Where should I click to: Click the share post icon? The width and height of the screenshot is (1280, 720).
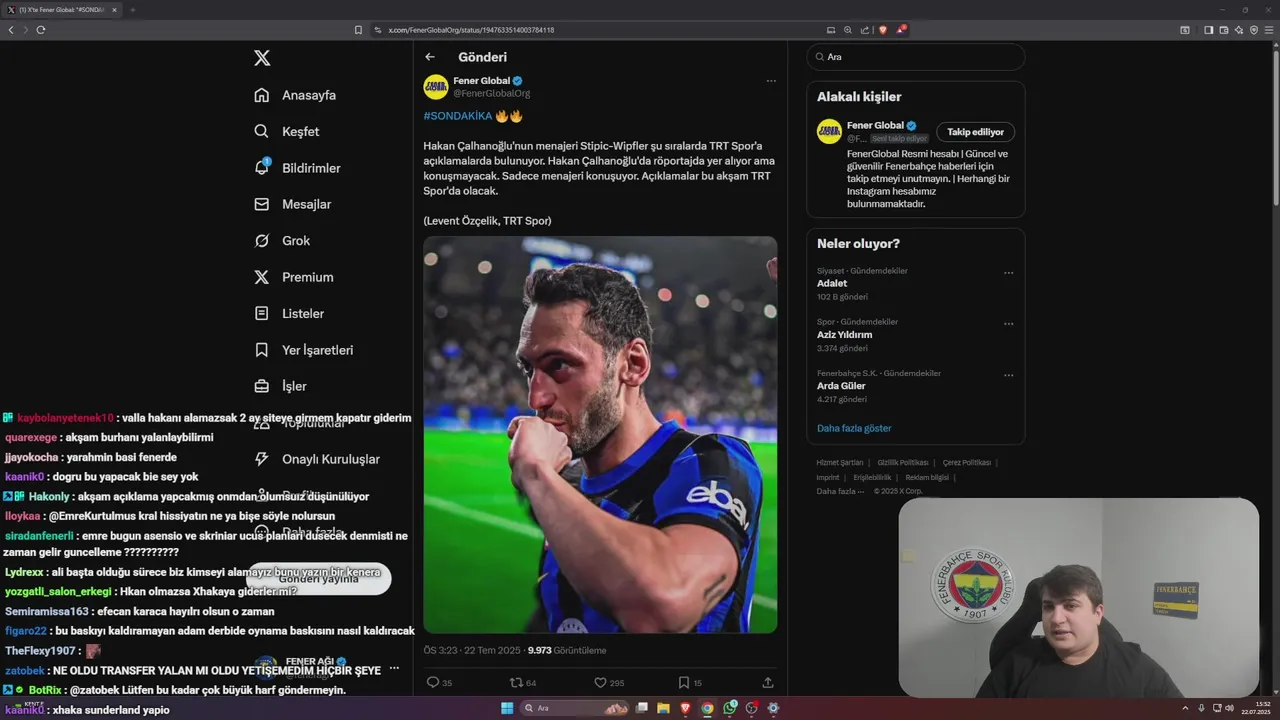(x=768, y=683)
